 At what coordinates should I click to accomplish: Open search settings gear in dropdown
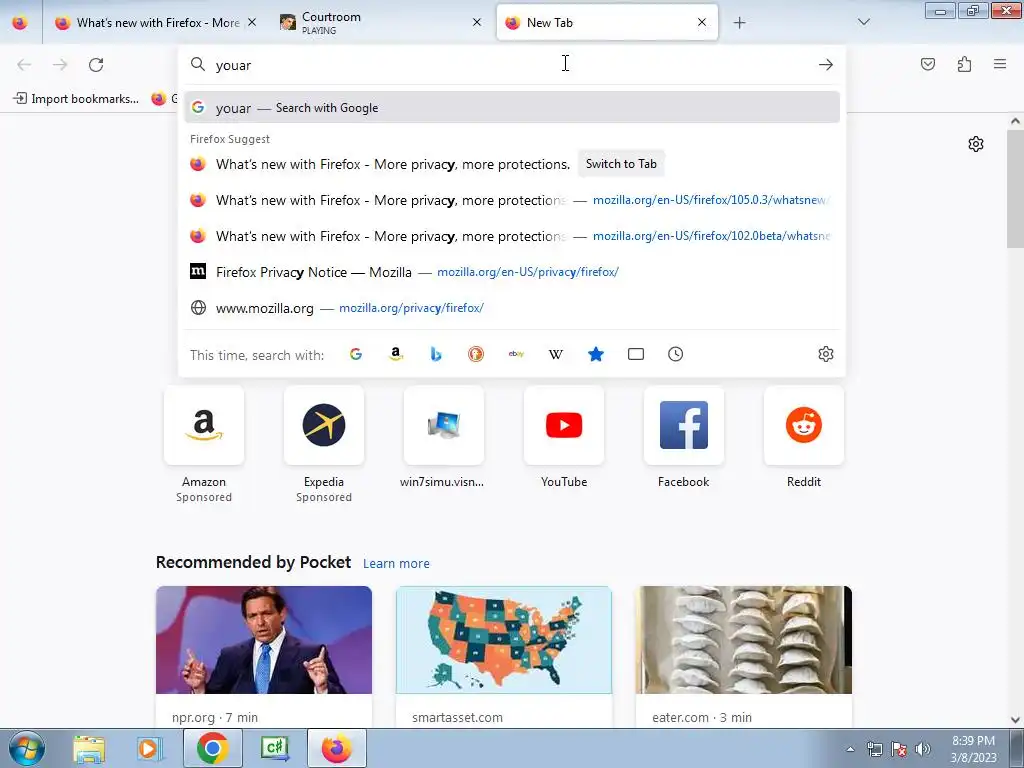825,354
